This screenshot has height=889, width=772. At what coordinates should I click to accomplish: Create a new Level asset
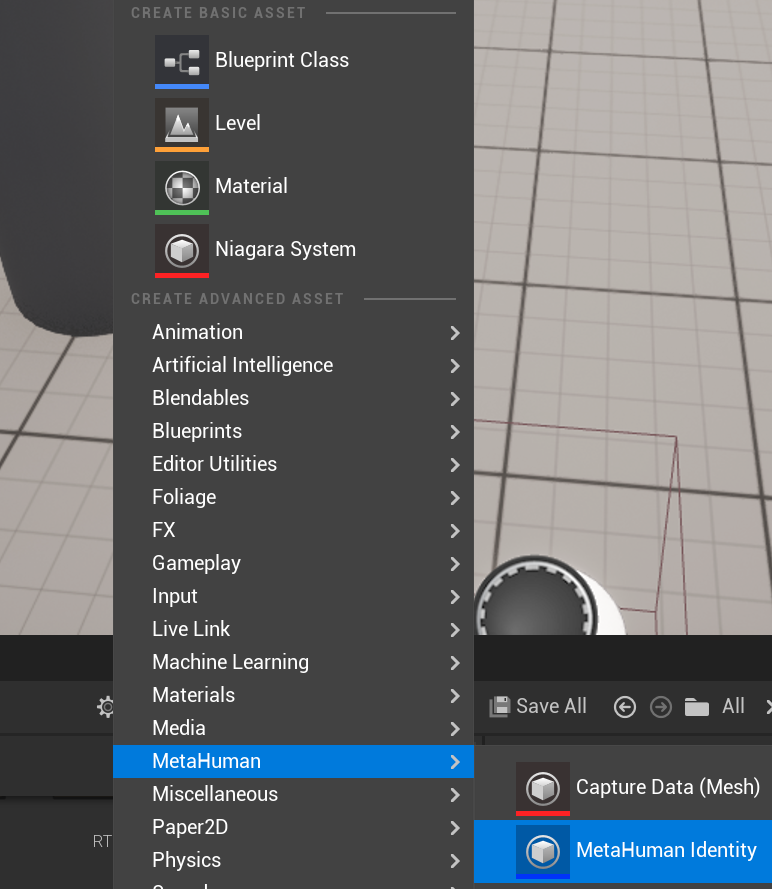[x=294, y=124]
